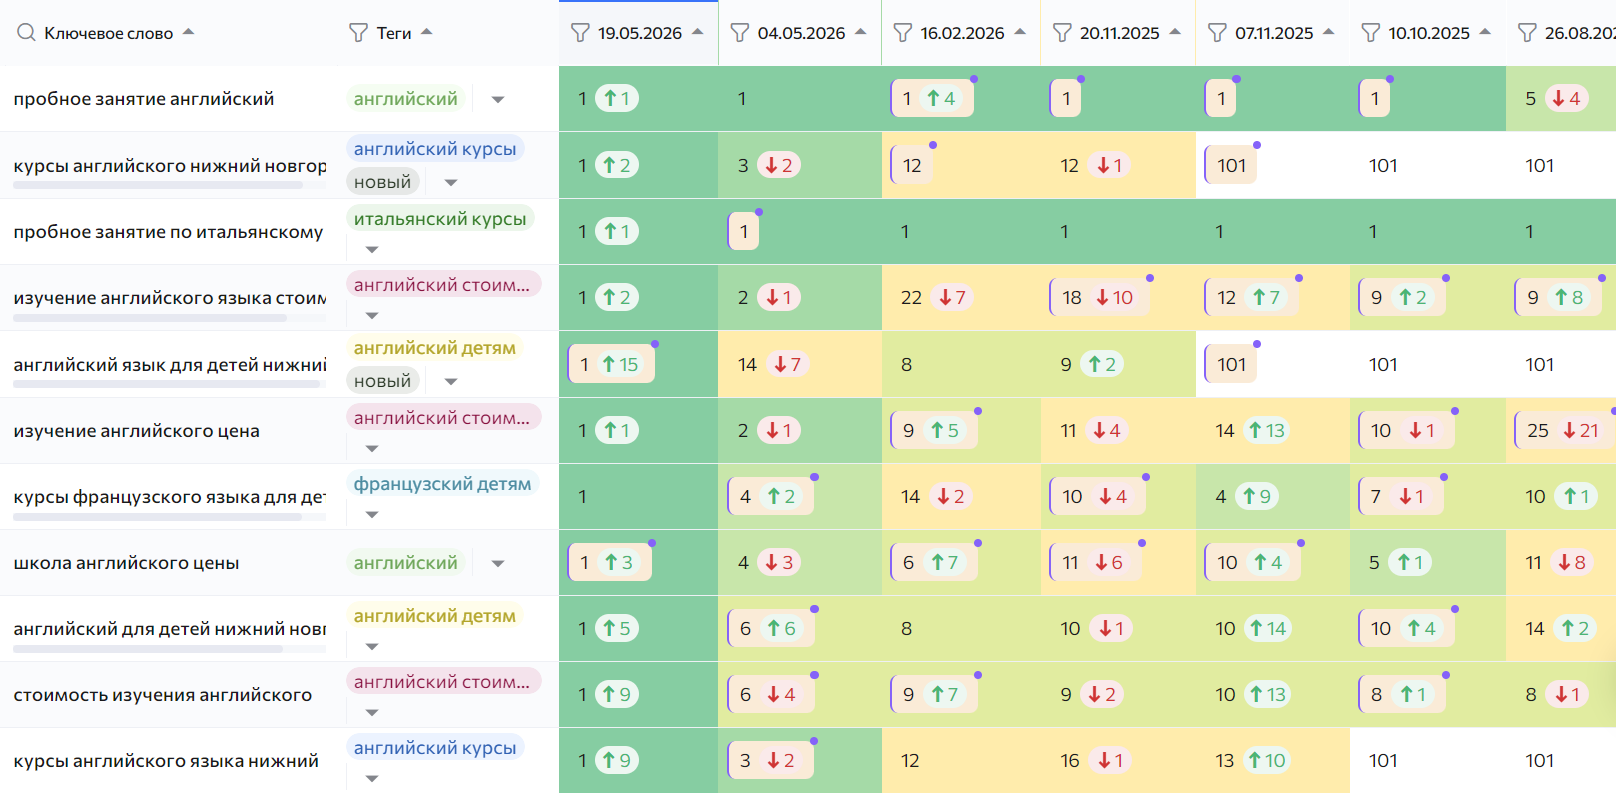1616x793 pixels.
Task: Toggle sort arrow on 19.05.2026 column
Action: [x=698, y=32]
